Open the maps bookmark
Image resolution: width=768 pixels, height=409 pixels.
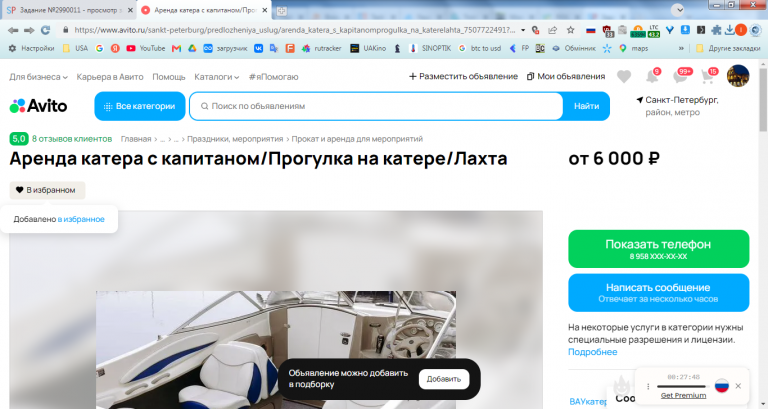pyautogui.click(x=633, y=48)
